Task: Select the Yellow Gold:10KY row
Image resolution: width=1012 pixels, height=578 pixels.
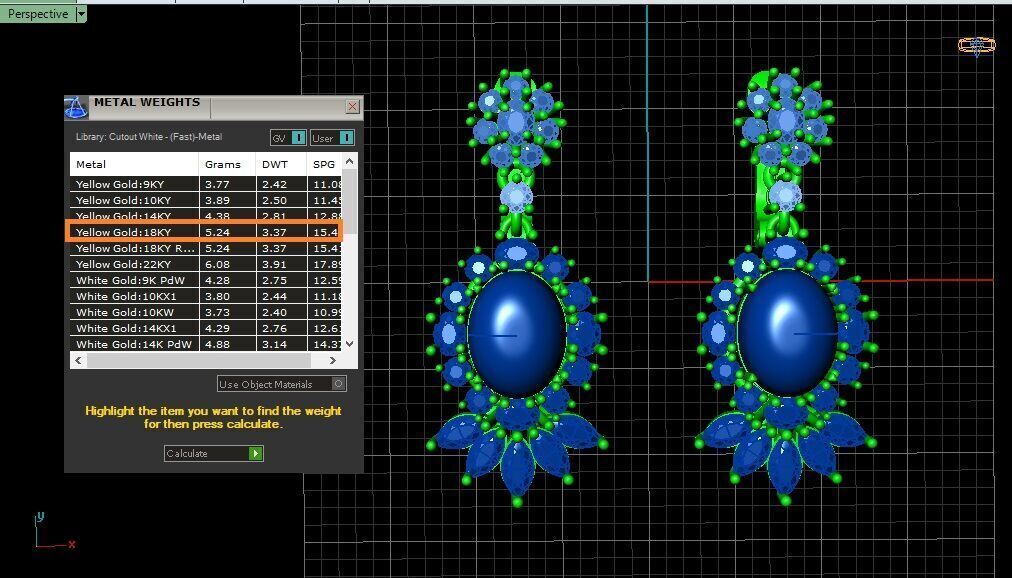Action: coord(206,200)
